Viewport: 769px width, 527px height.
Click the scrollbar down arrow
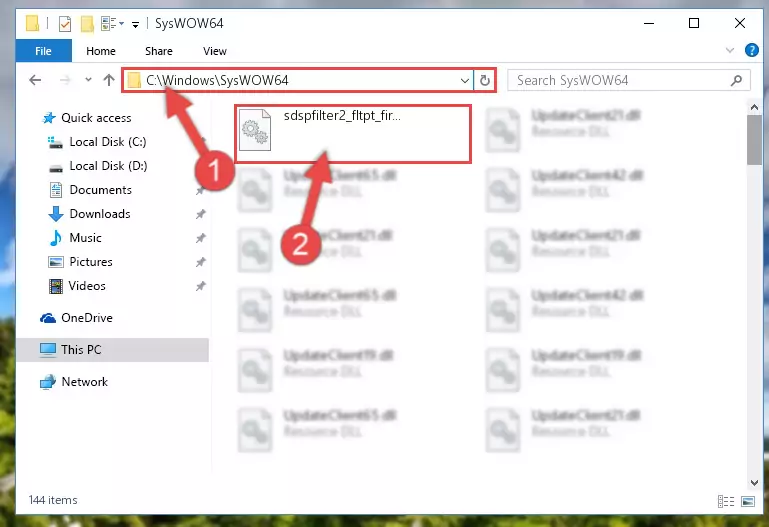pos(754,483)
